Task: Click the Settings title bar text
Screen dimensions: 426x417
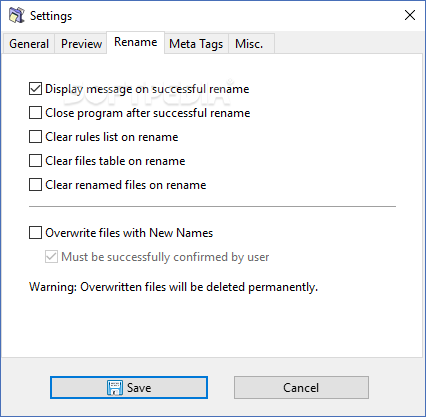Action: click(x=51, y=16)
